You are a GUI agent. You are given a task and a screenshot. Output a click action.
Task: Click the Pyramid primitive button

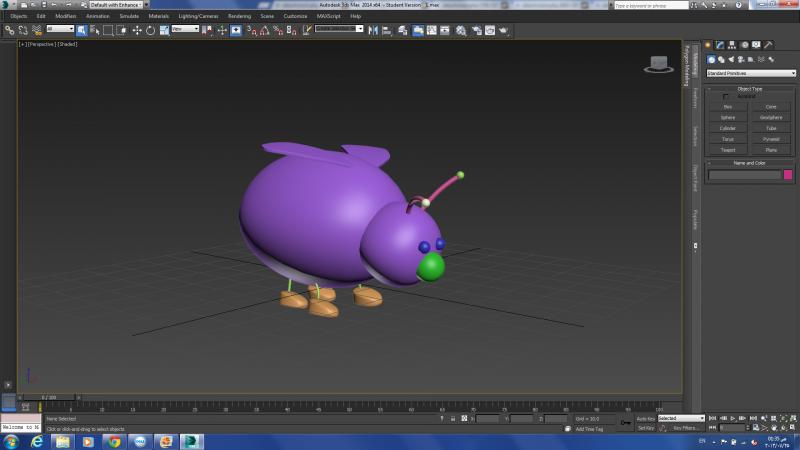771,139
